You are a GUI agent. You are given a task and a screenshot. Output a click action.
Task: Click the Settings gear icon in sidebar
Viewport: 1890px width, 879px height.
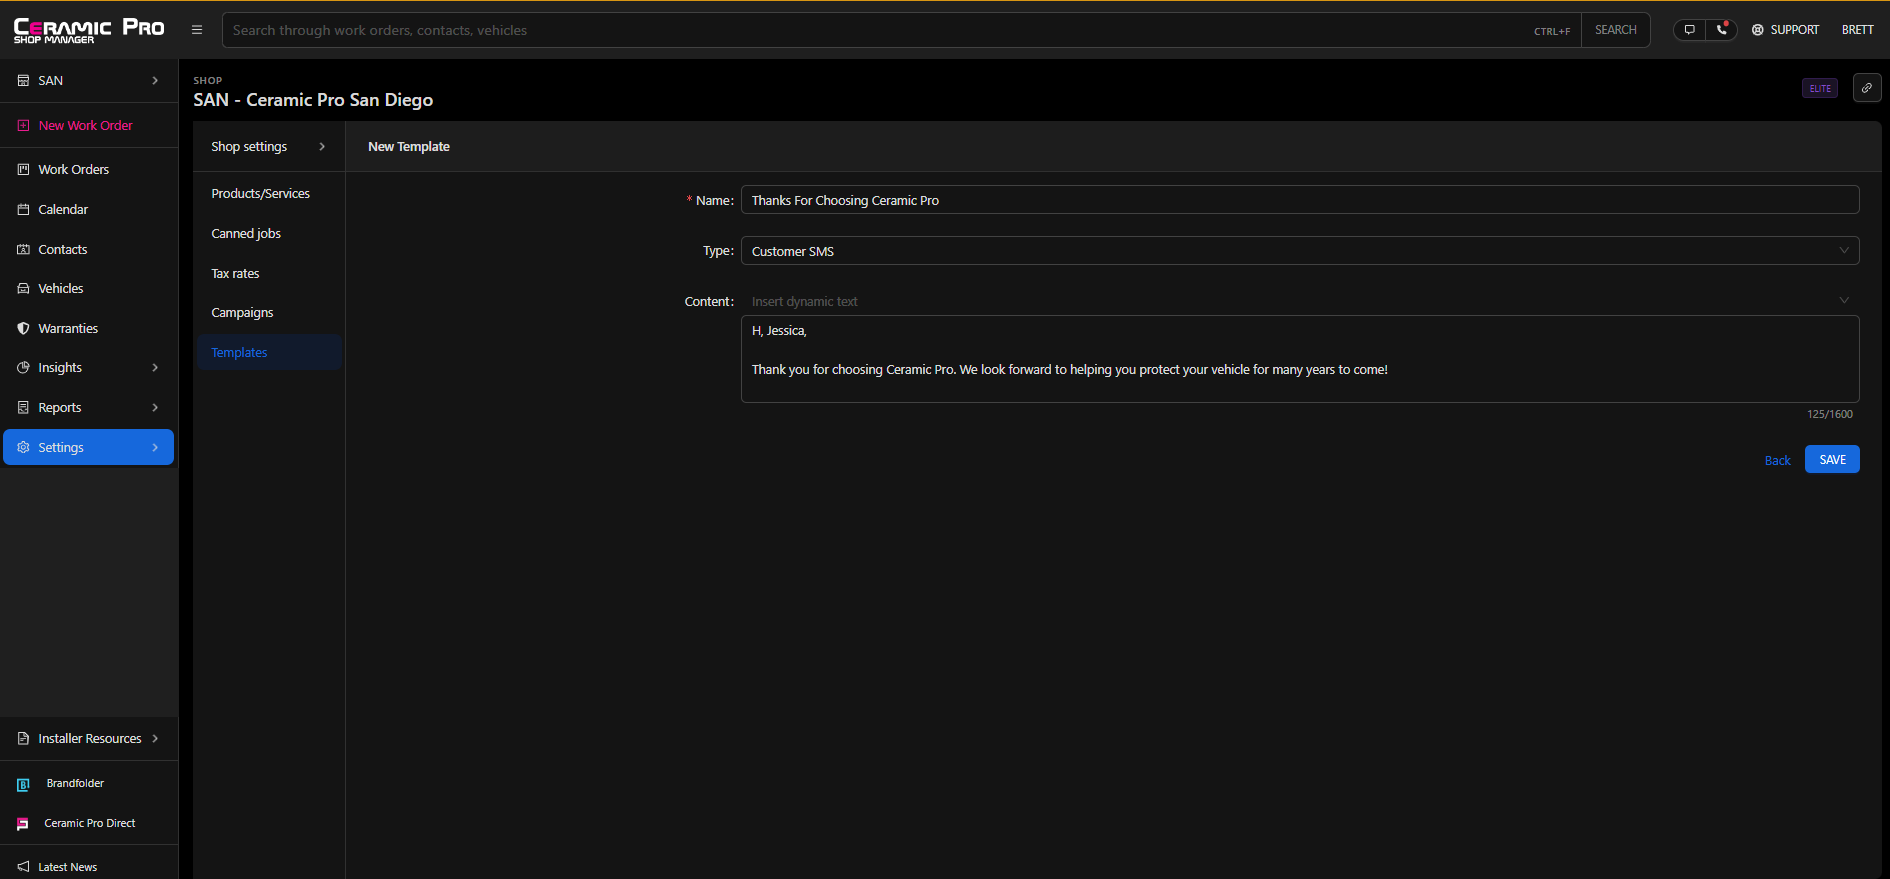coord(23,448)
